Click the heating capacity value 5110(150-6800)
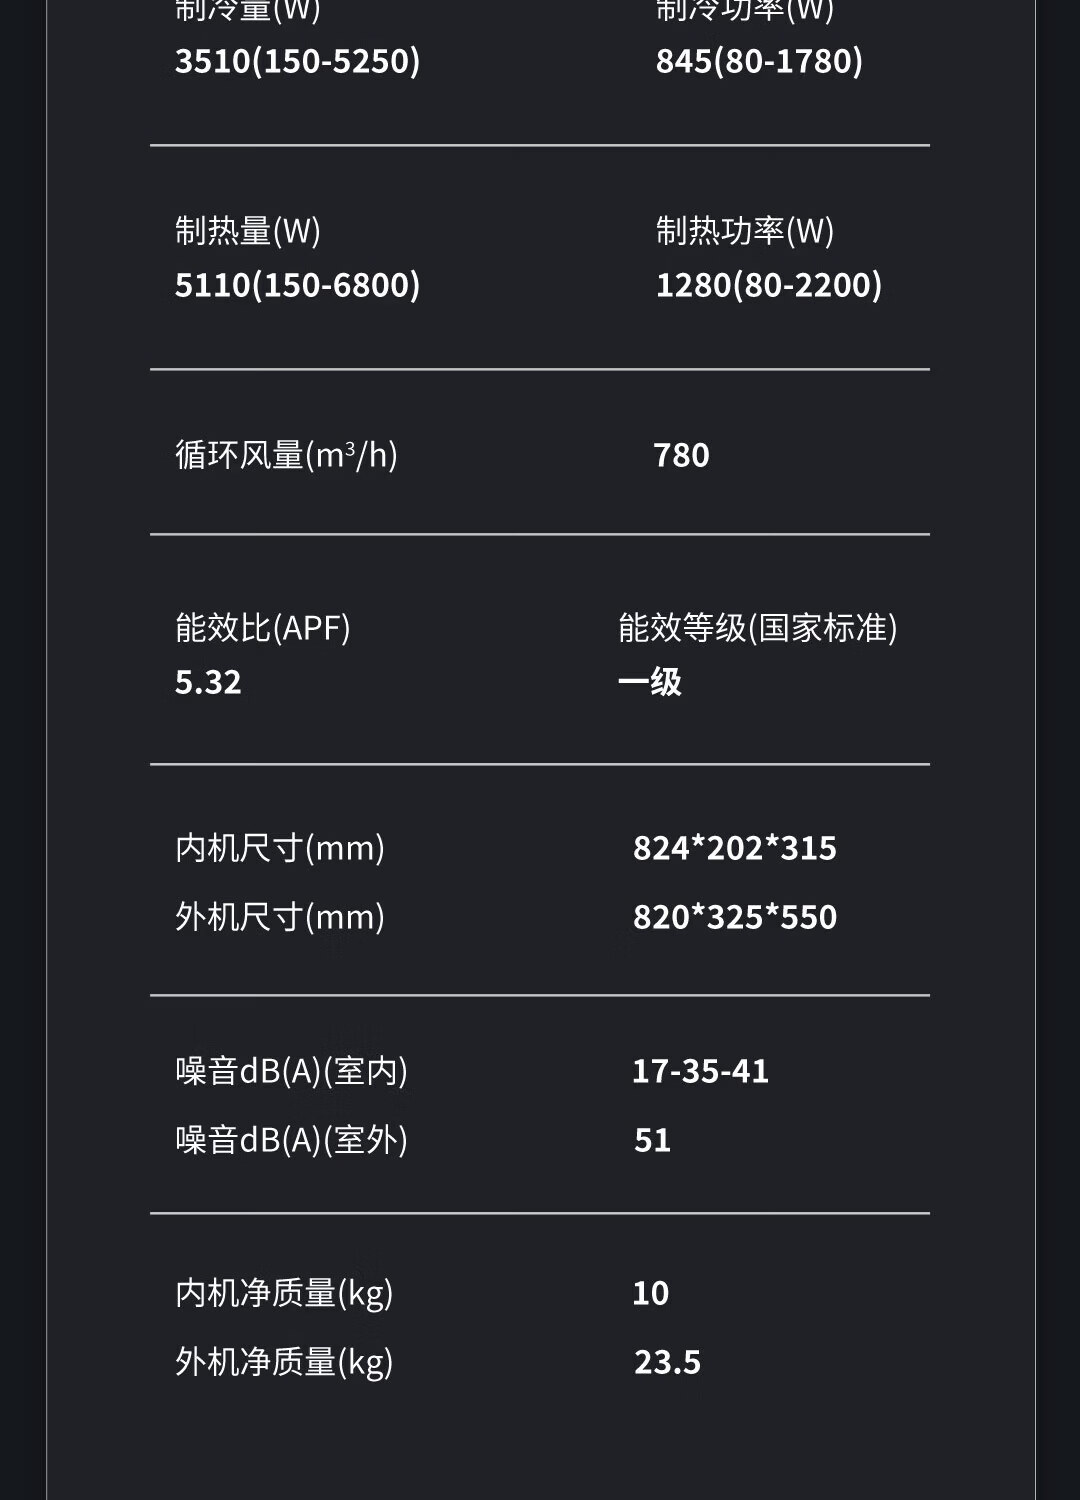Viewport: 1080px width, 1500px height. tap(297, 285)
